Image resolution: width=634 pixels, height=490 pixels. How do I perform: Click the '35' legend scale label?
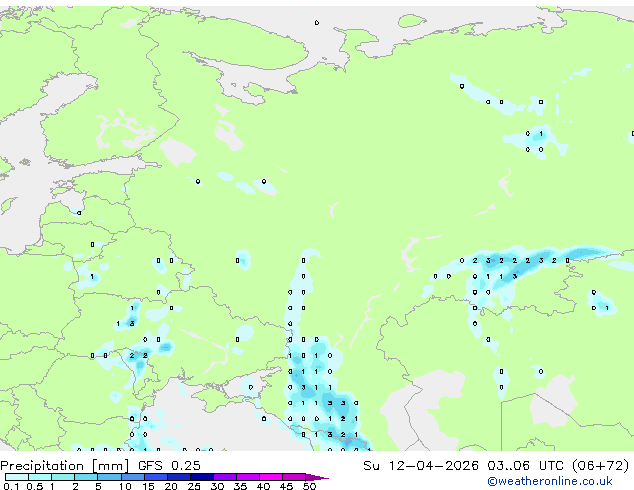pos(240,486)
